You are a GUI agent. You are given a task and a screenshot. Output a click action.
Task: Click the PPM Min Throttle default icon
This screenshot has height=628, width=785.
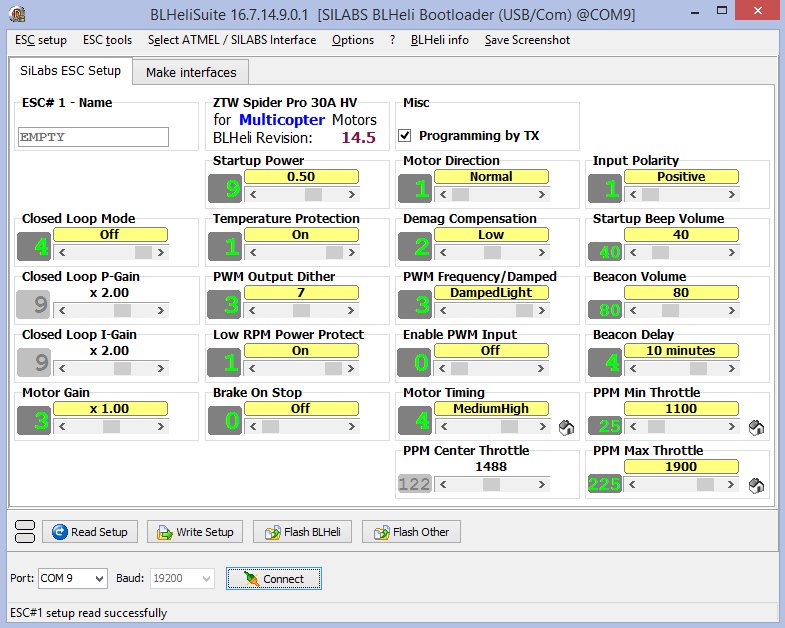click(756, 427)
